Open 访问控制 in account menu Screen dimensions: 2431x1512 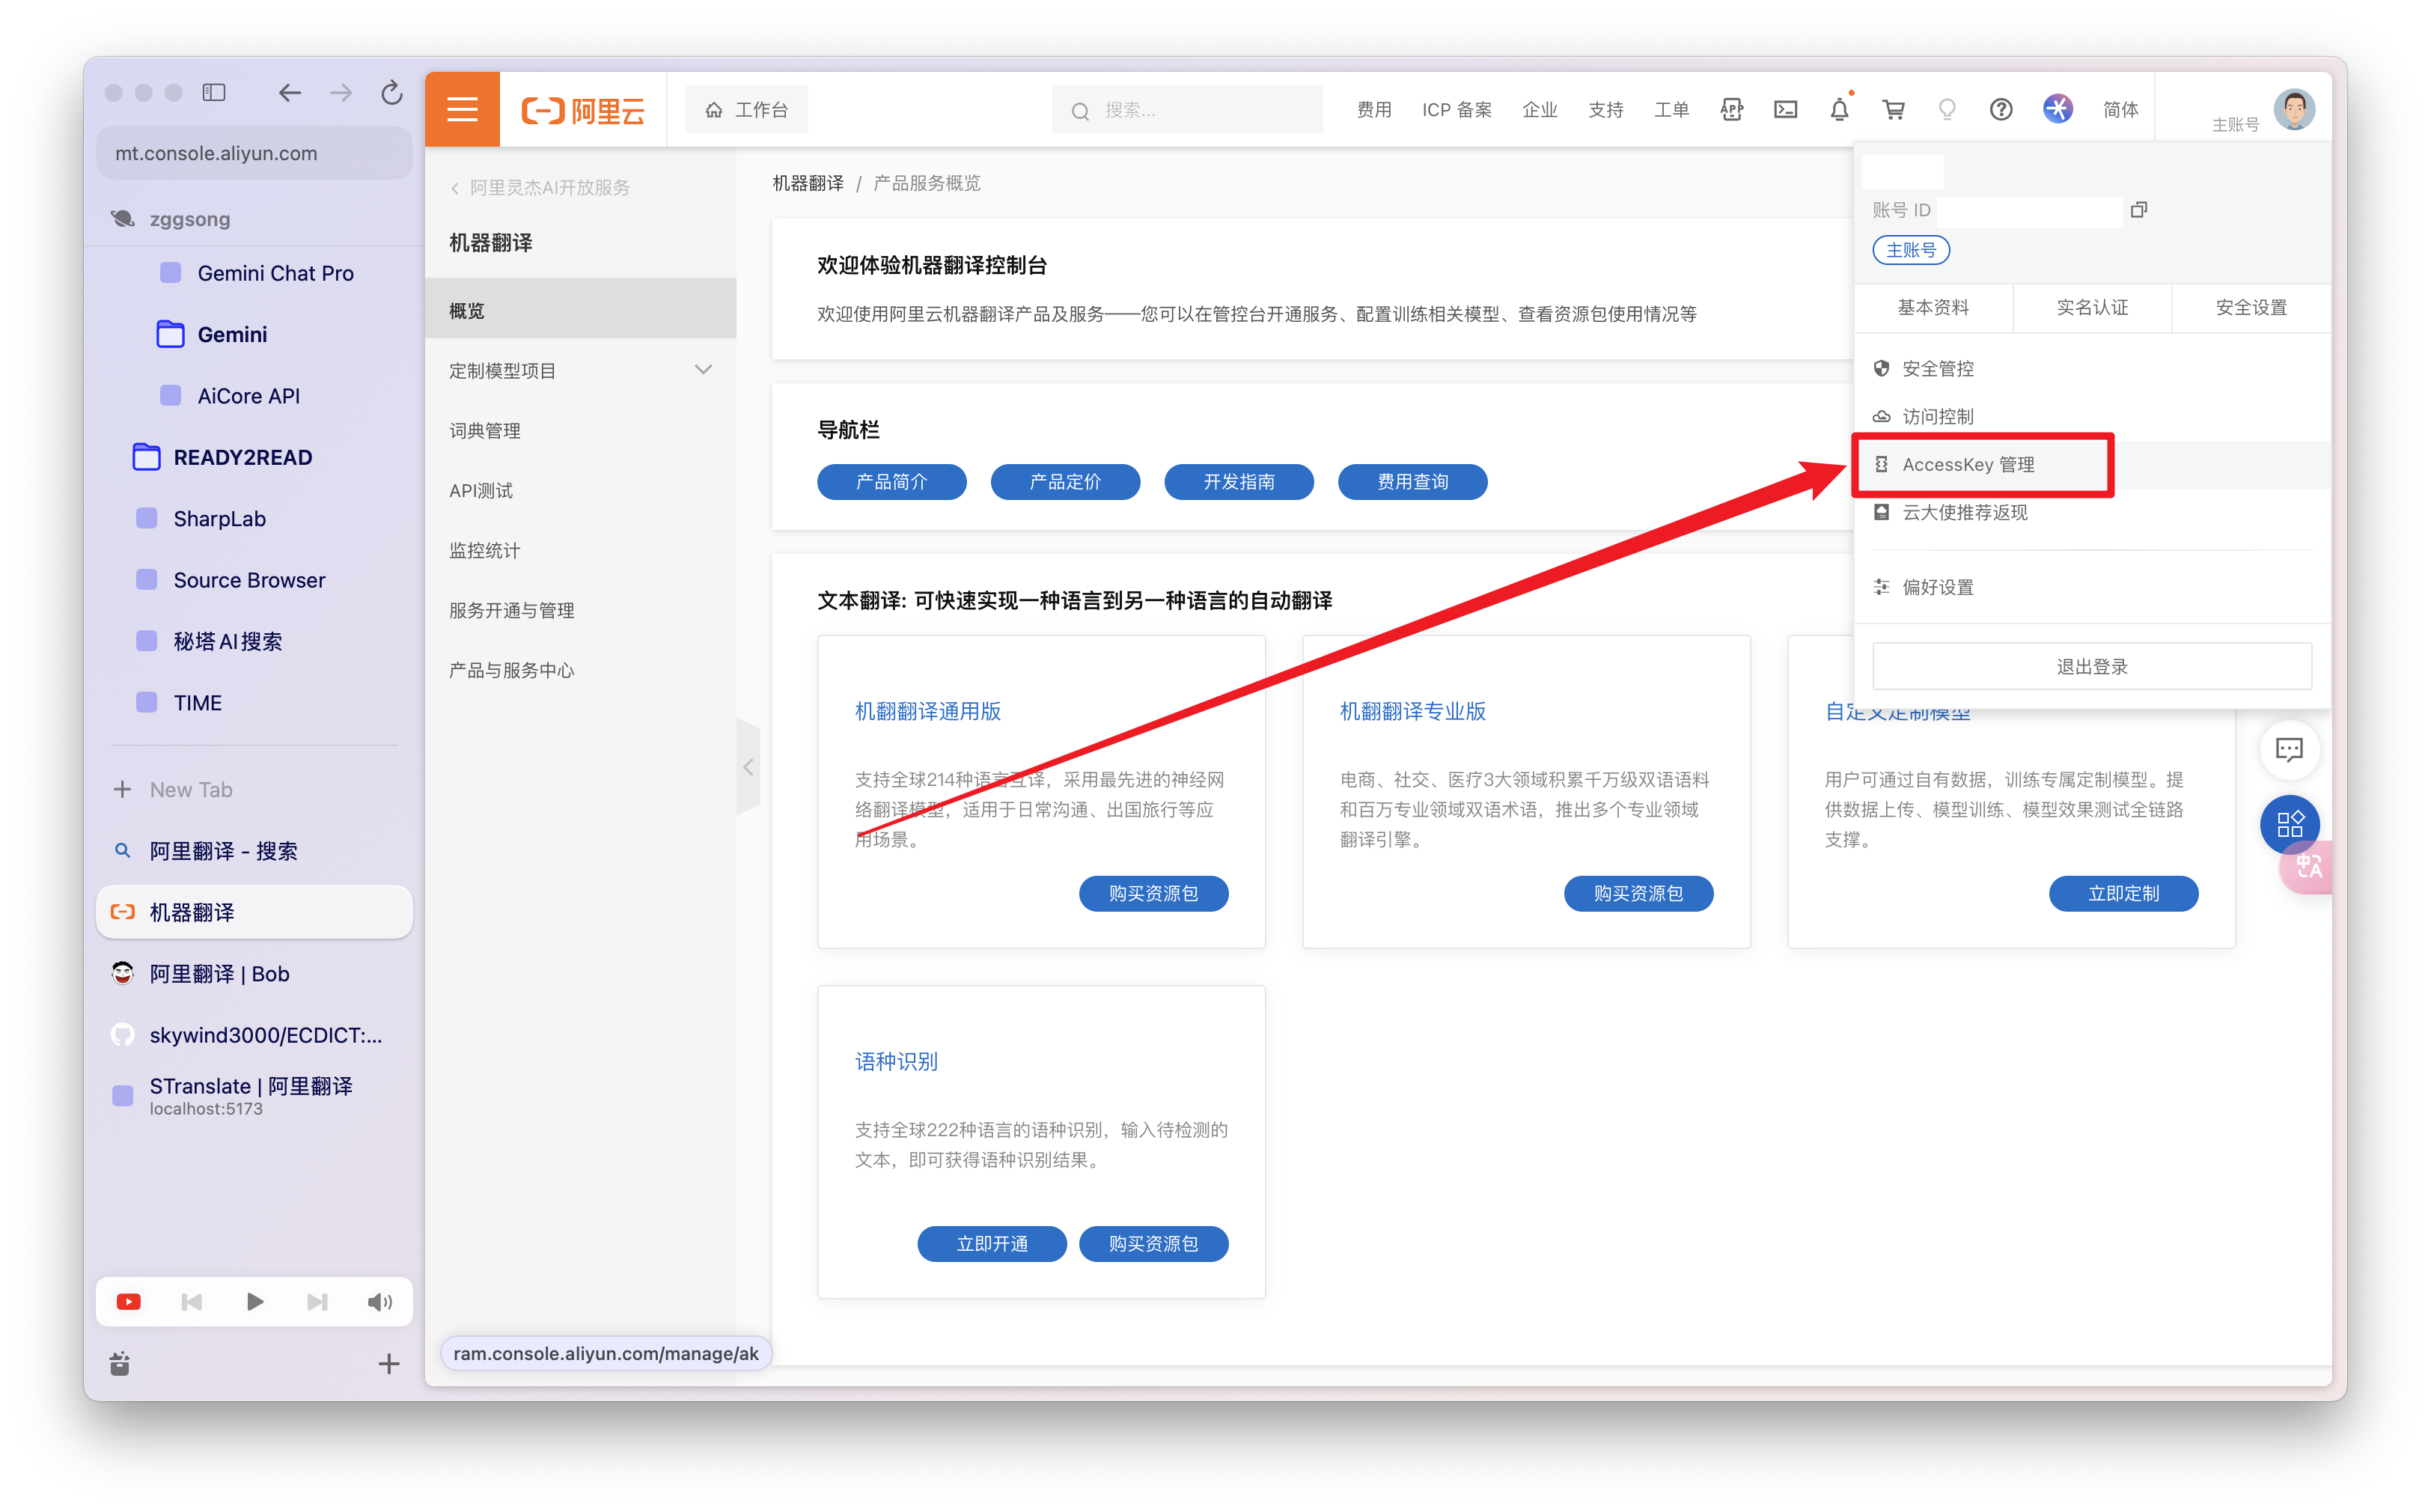(x=2092, y=416)
